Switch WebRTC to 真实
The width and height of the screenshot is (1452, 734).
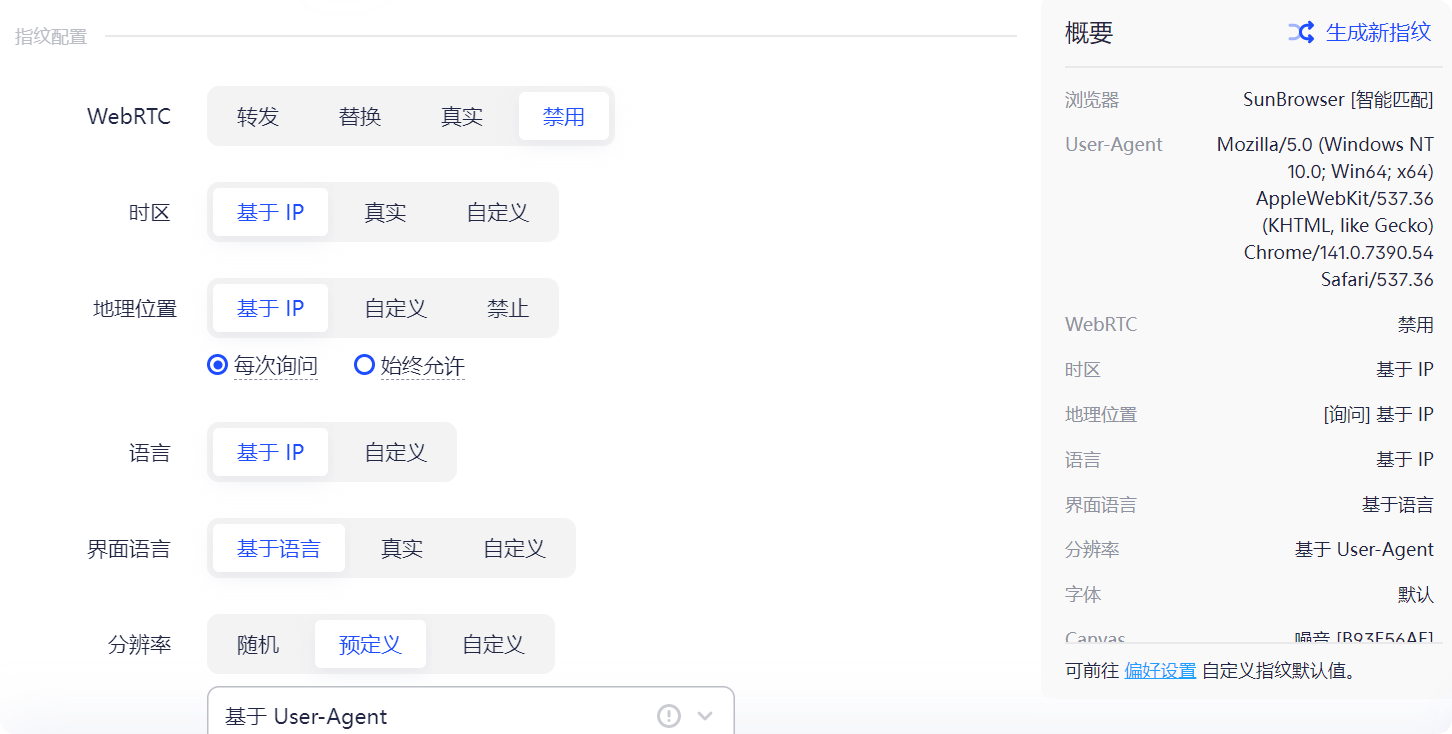pos(461,116)
